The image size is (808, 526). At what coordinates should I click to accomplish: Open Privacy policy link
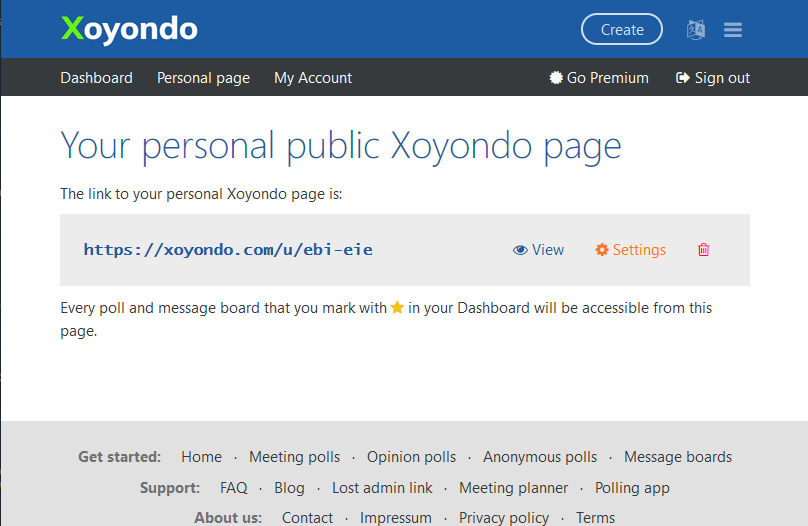coord(504,518)
